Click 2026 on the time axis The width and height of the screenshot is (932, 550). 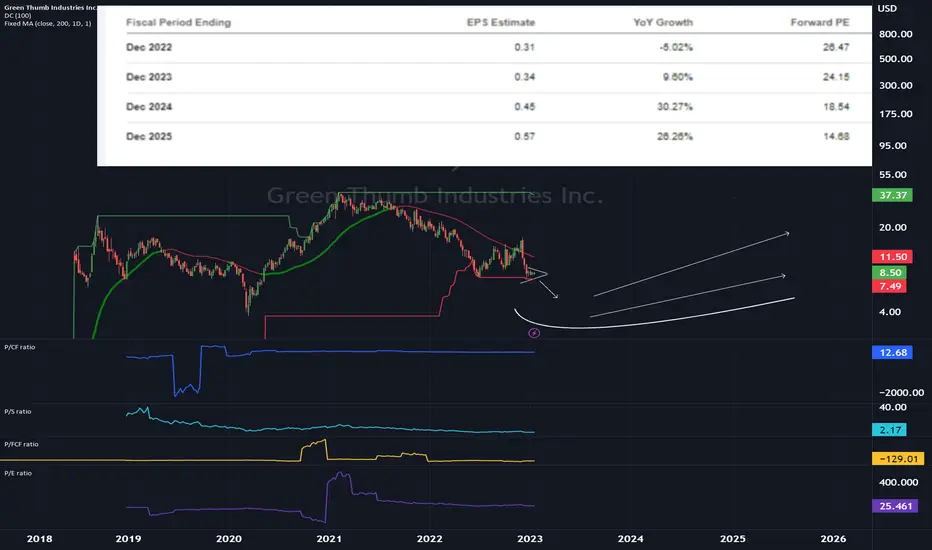(833, 539)
